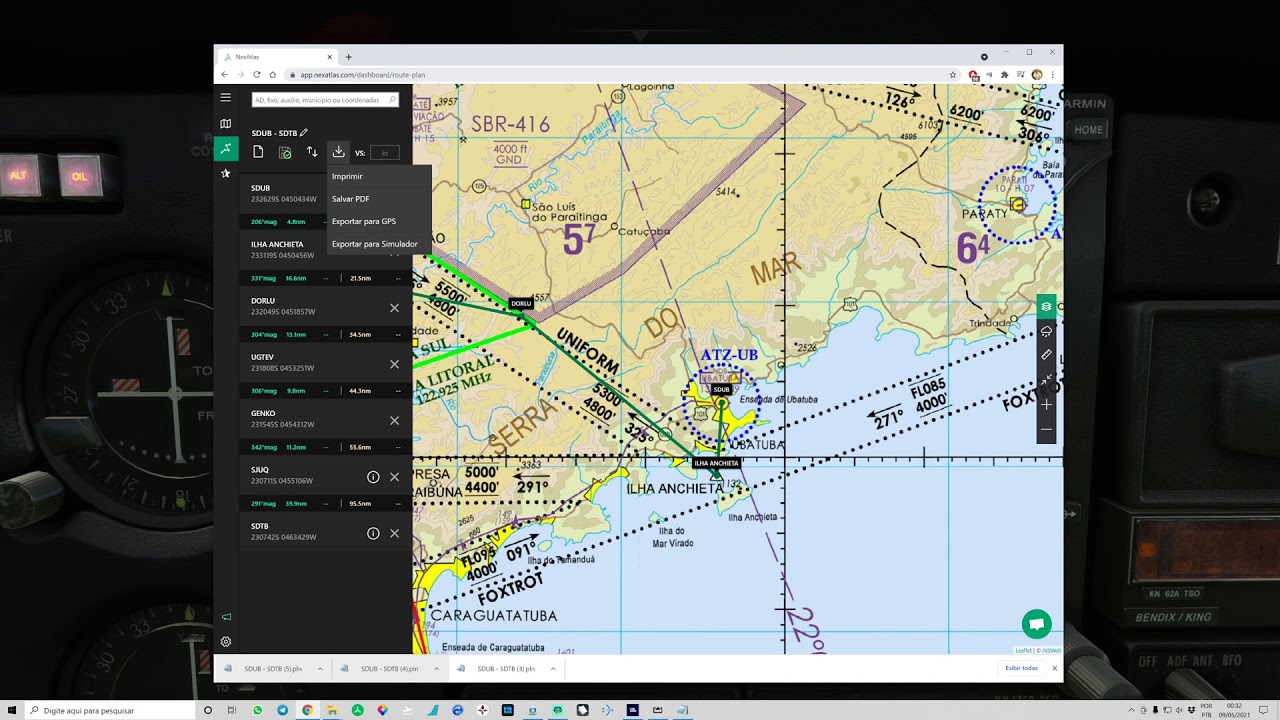Select the route planning sidebar icon
1280x720 pixels.
point(226,149)
